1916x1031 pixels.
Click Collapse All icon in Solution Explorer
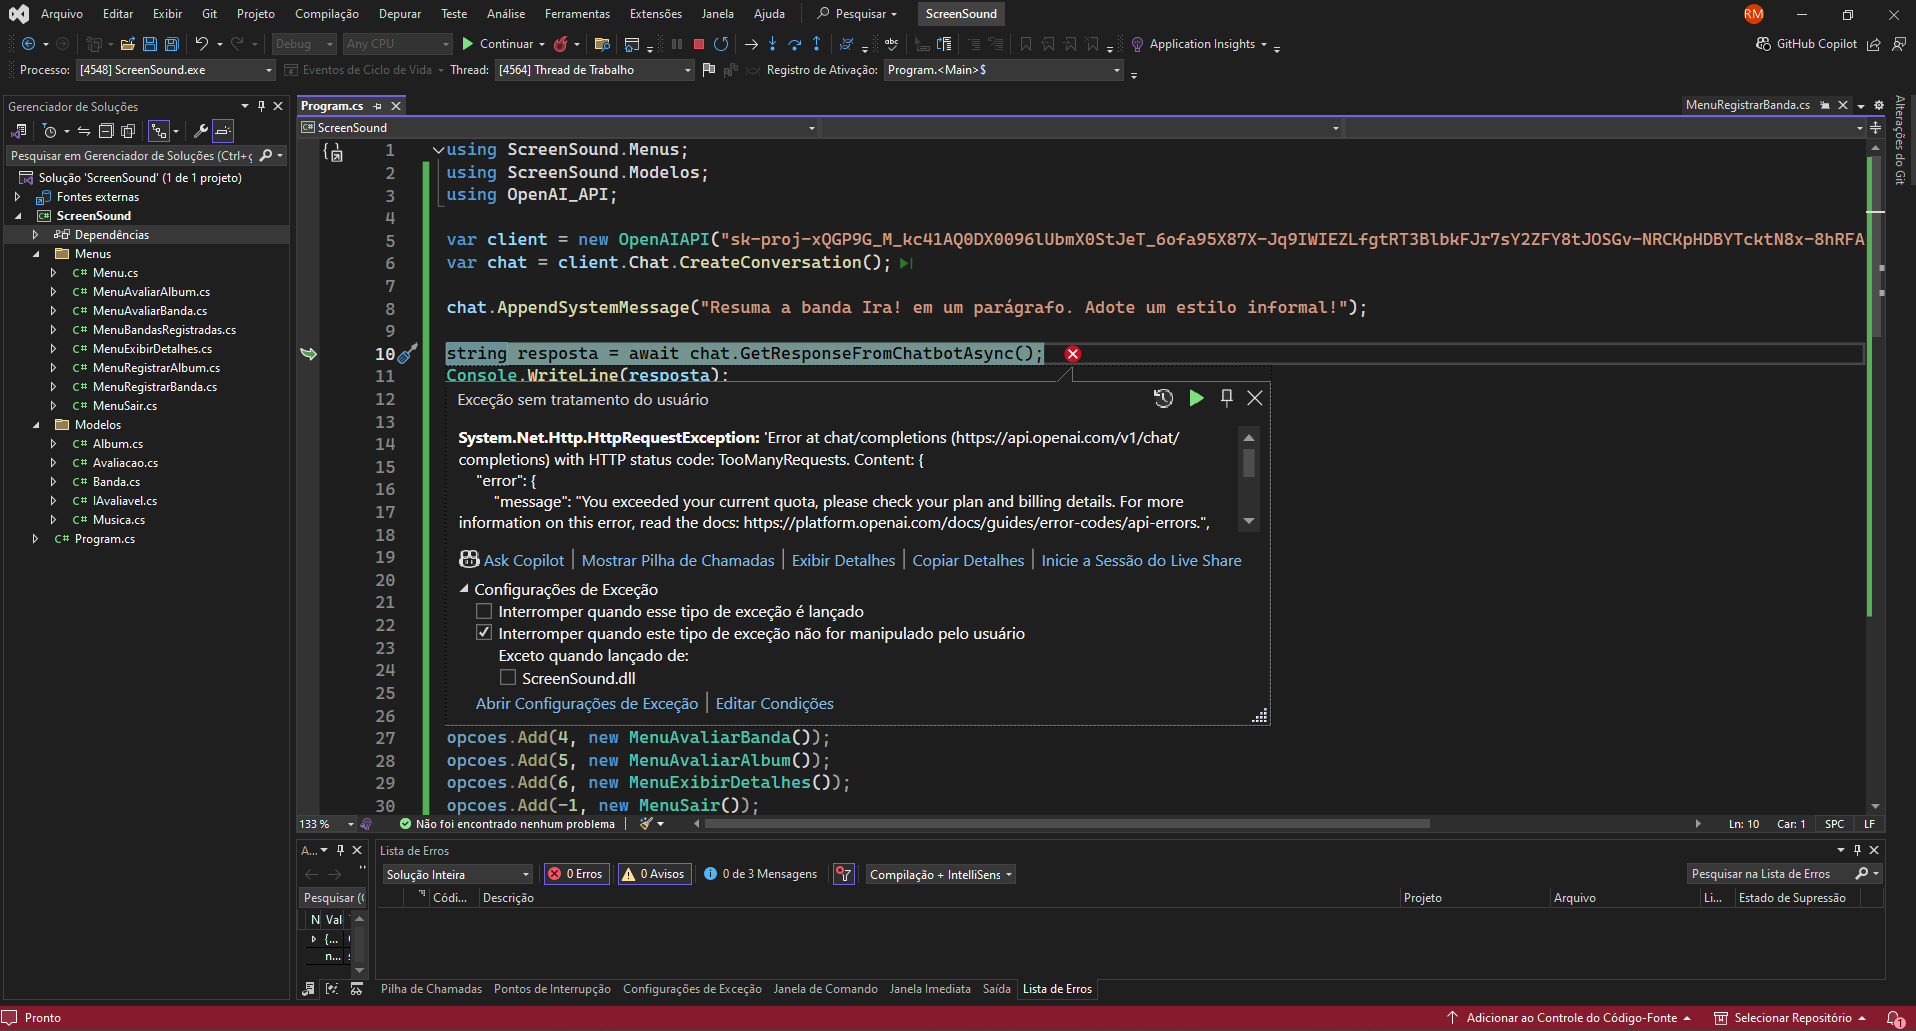tap(106, 131)
